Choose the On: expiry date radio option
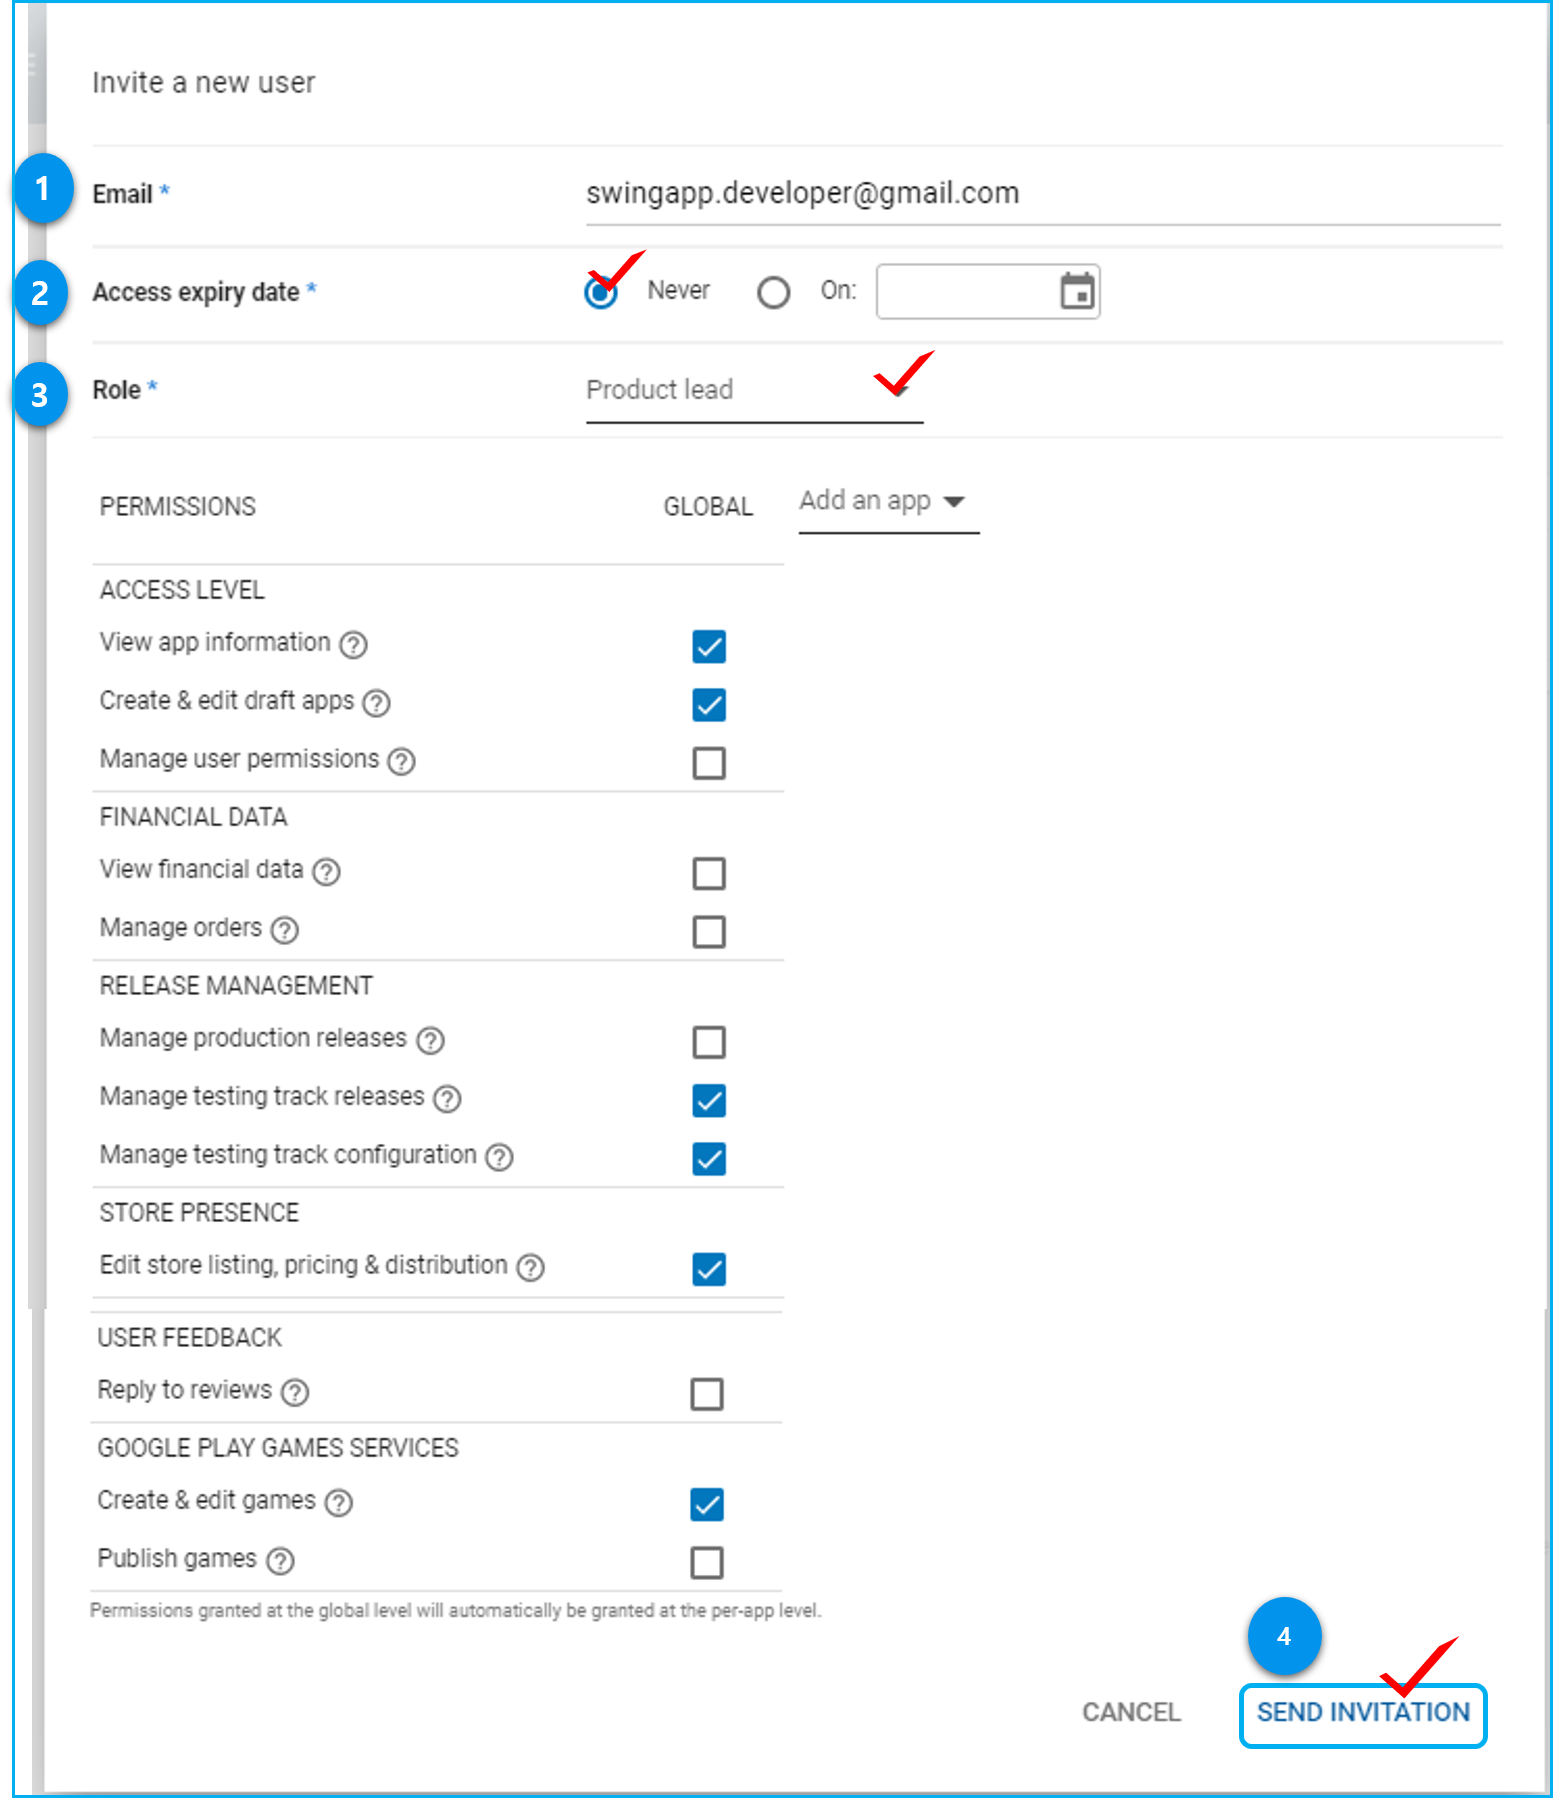1553x1798 pixels. [x=773, y=293]
